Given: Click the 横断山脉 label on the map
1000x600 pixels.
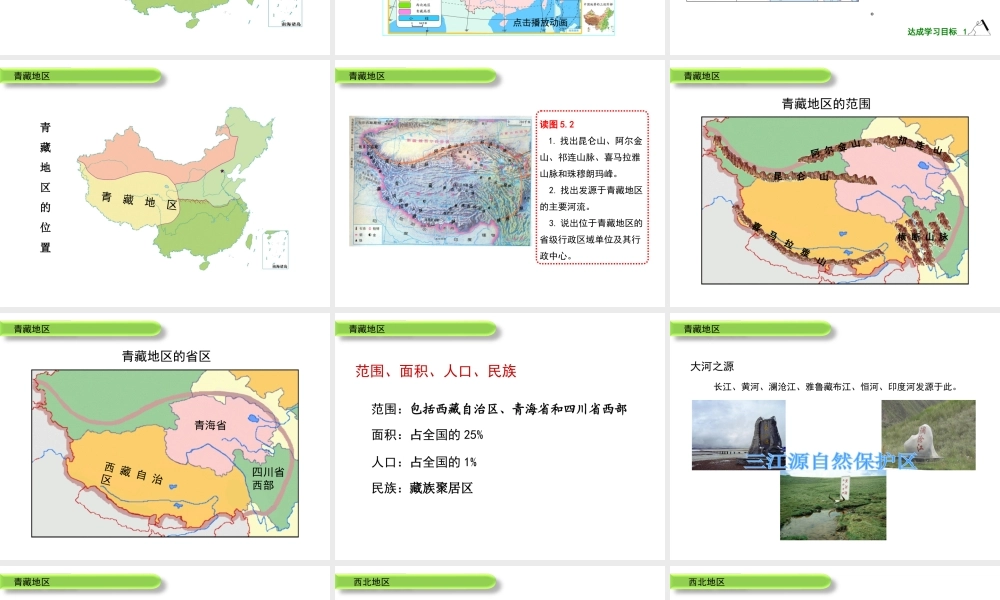Looking at the screenshot, I should (x=922, y=237).
